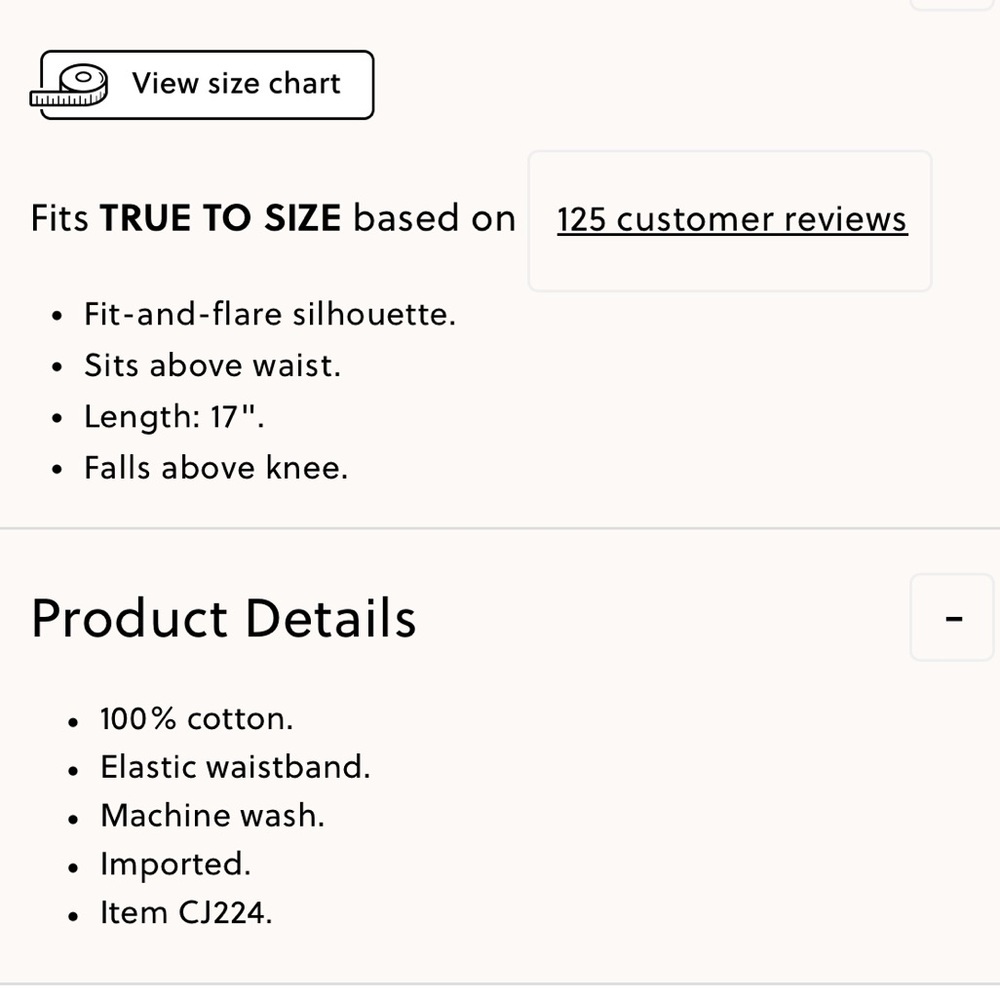Click the 'based on' text
Viewport: 1000px width, 1000px height.
click(434, 218)
